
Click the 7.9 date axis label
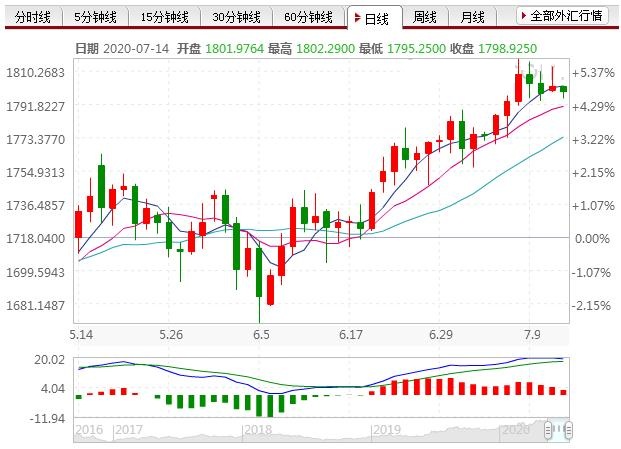pos(532,335)
